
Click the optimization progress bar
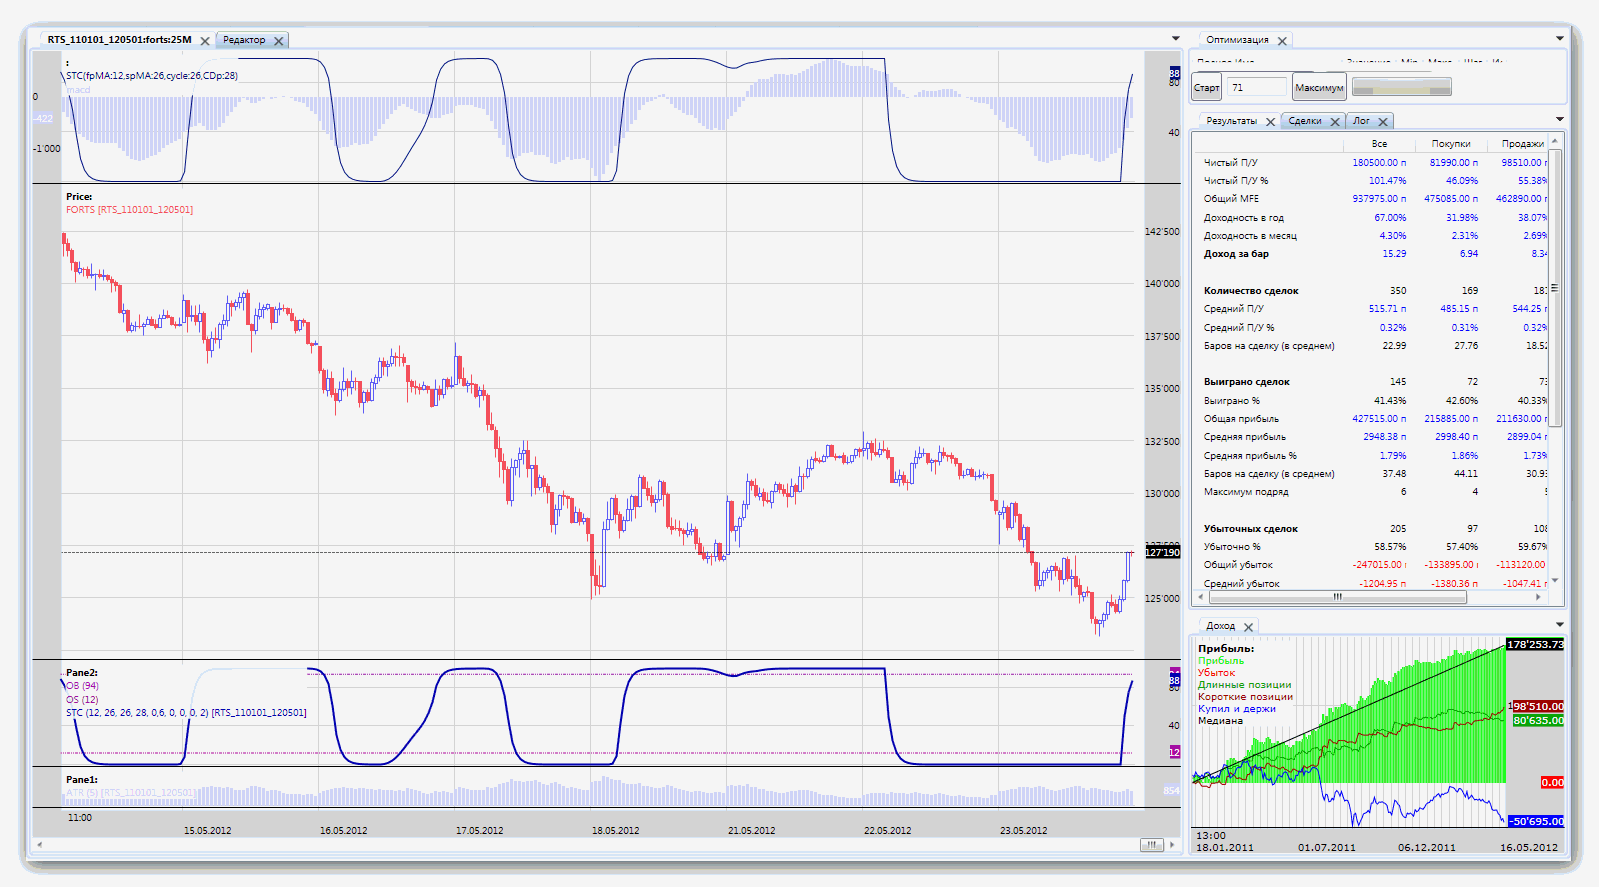pos(1401,88)
